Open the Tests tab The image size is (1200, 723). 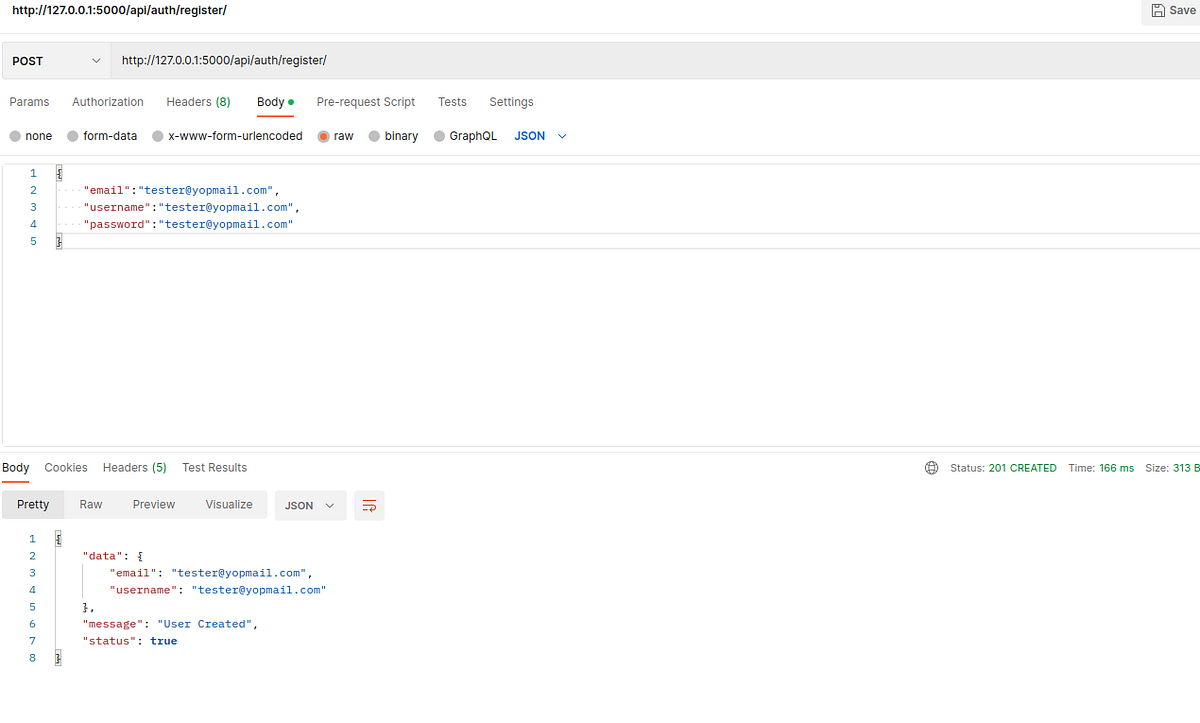click(452, 101)
